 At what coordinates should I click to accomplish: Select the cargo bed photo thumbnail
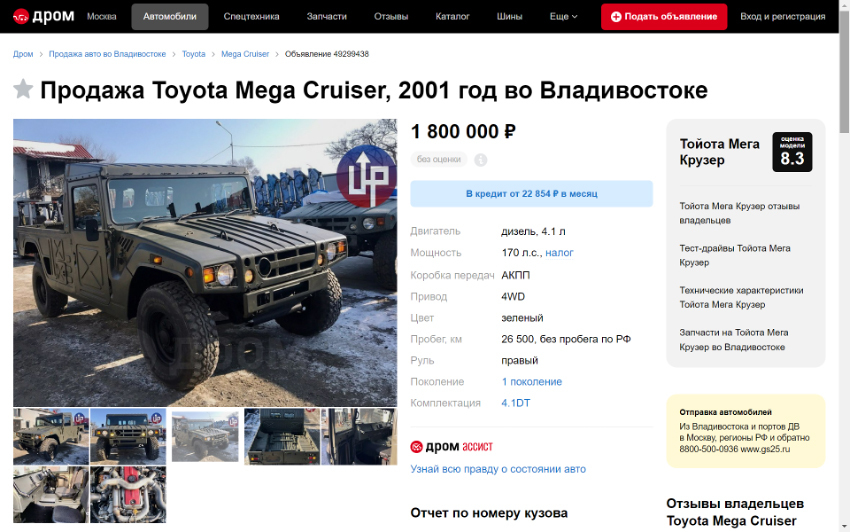tap(282, 437)
